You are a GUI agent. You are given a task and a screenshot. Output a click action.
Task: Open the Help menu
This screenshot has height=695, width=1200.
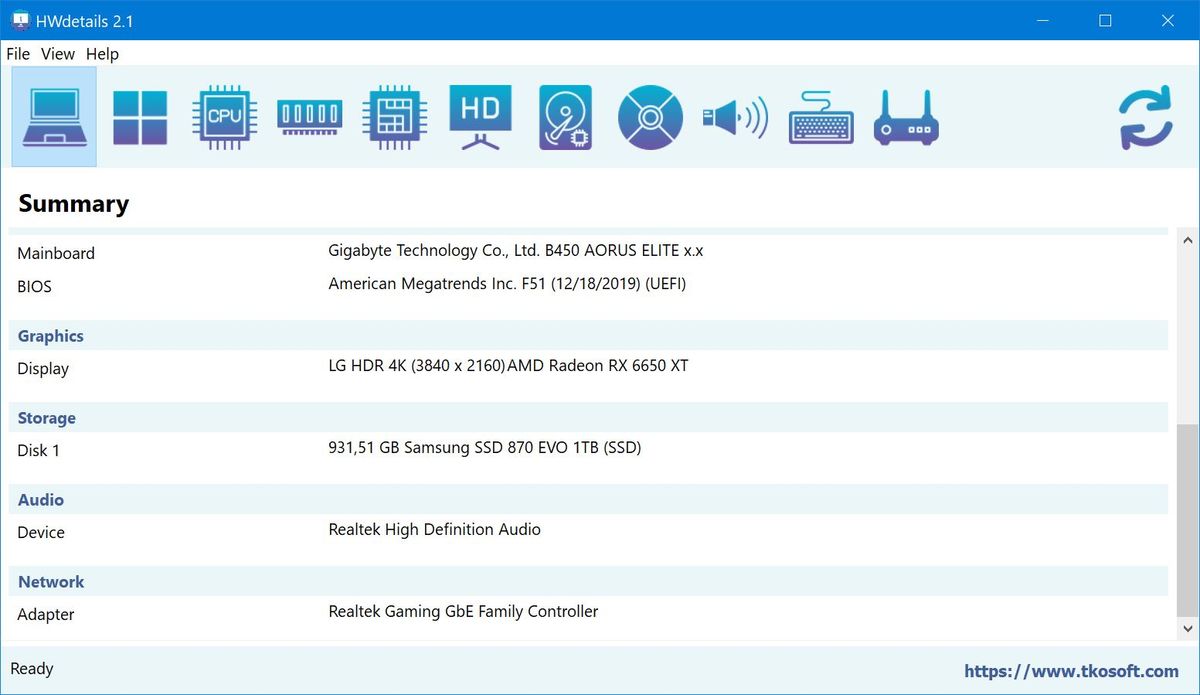102,54
